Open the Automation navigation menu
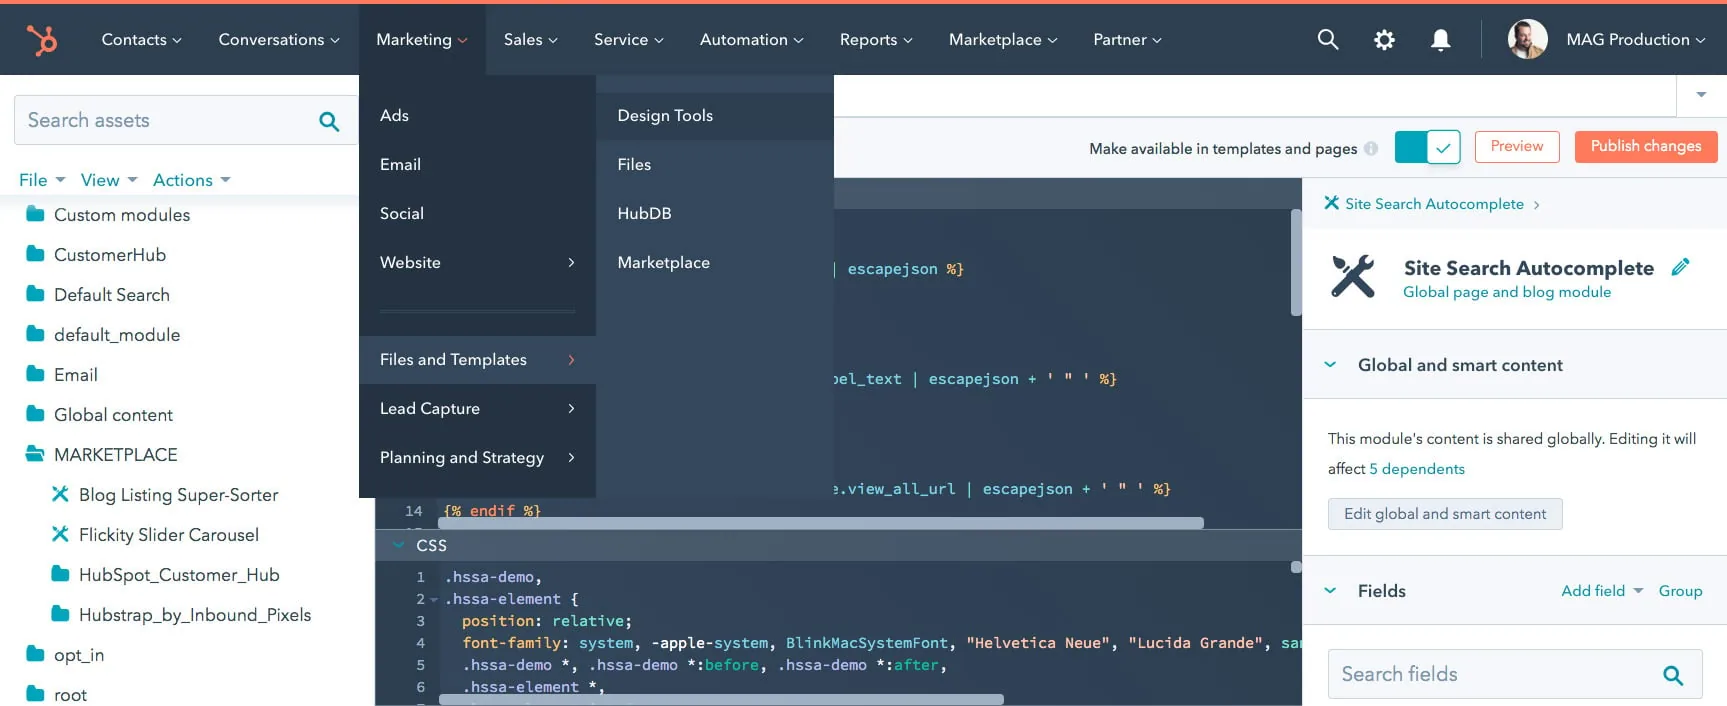 click(752, 40)
